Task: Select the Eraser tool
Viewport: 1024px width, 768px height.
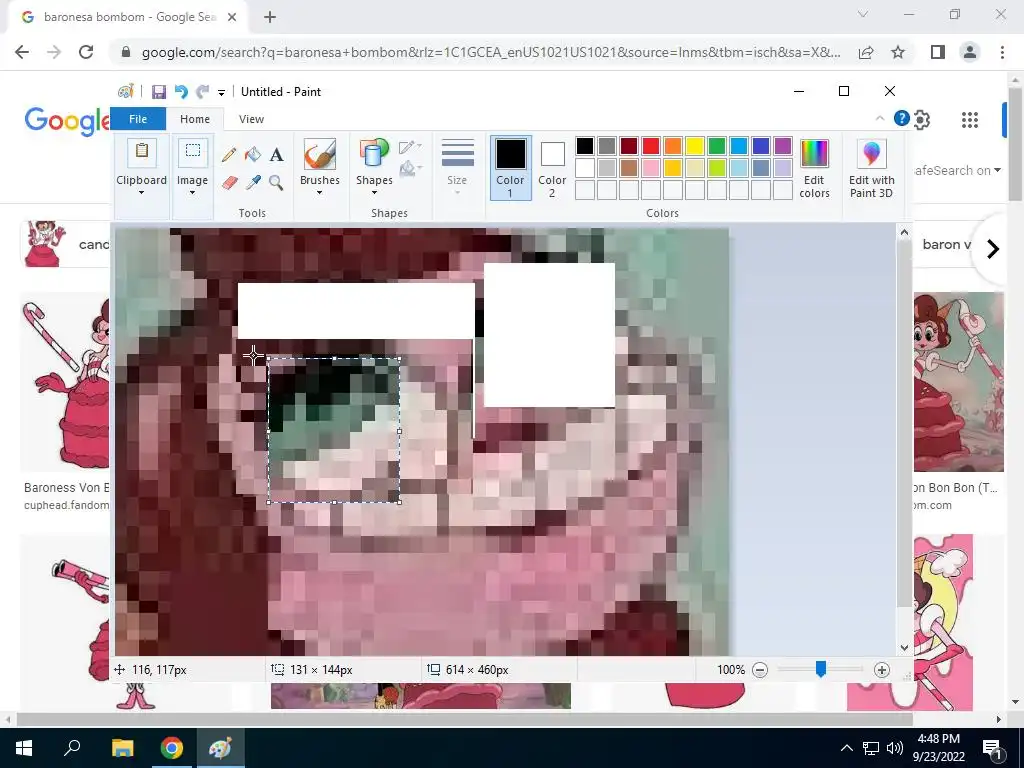Action: tap(229, 182)
